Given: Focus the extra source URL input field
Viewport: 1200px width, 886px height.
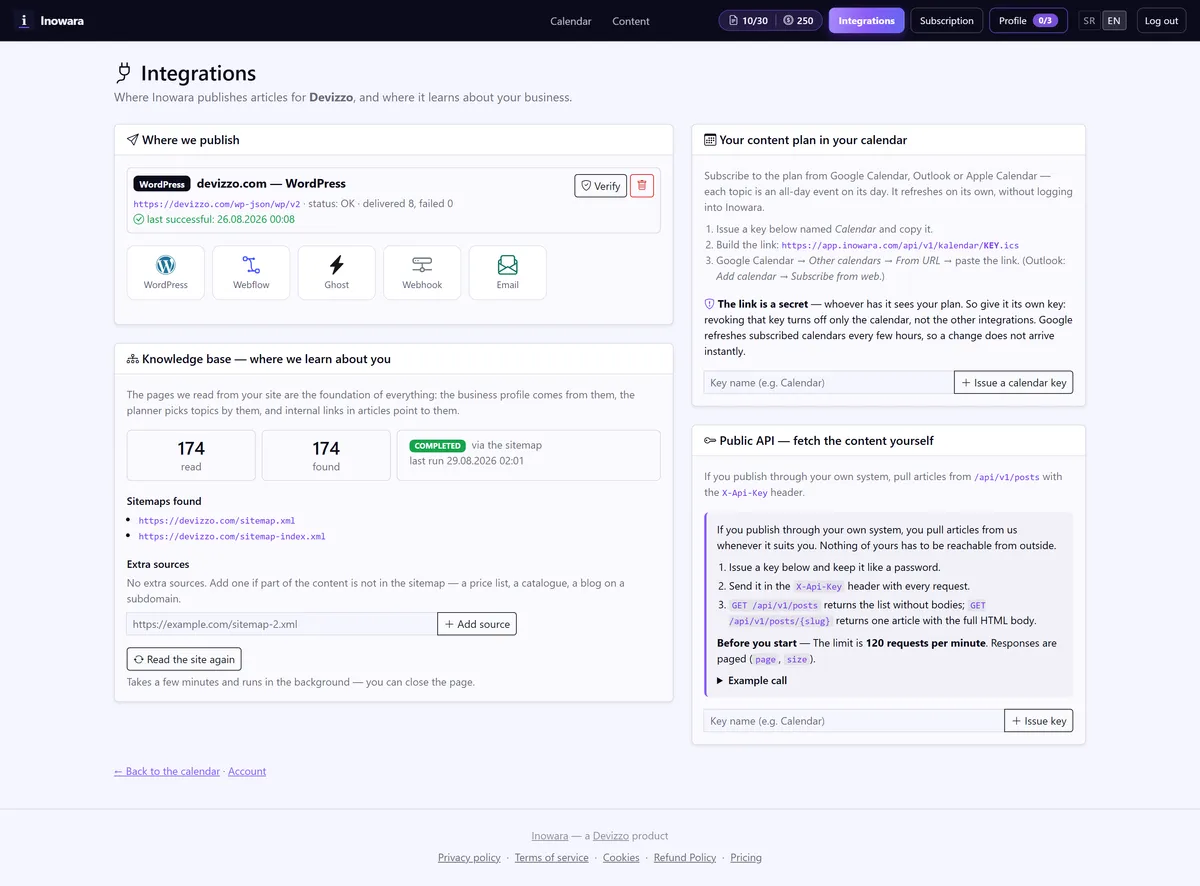Looking at the screenshot, I should (x=282, y=624).
